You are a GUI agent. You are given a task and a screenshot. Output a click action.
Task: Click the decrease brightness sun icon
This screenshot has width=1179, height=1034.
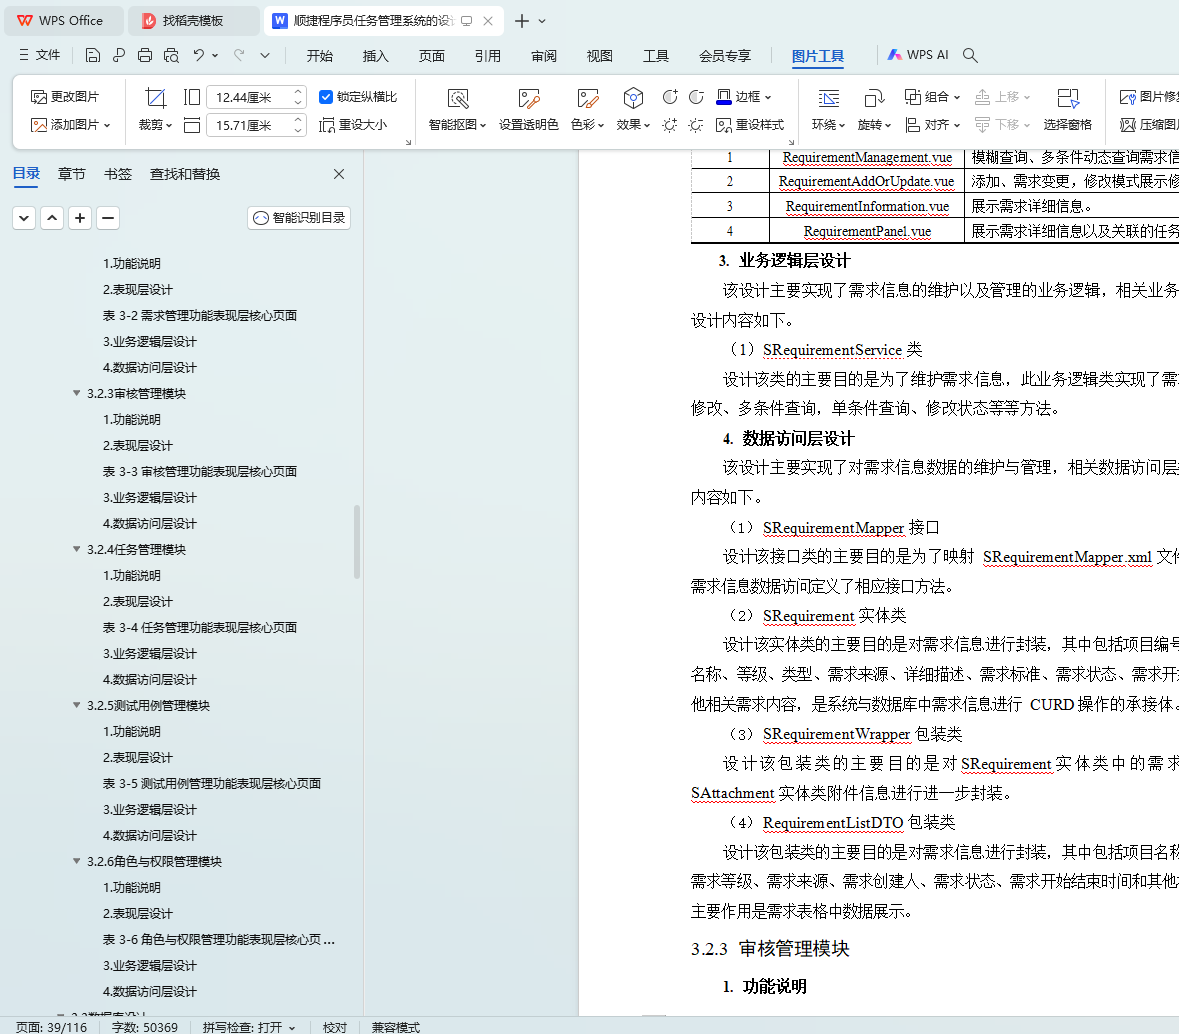click(x=696, y=125)
